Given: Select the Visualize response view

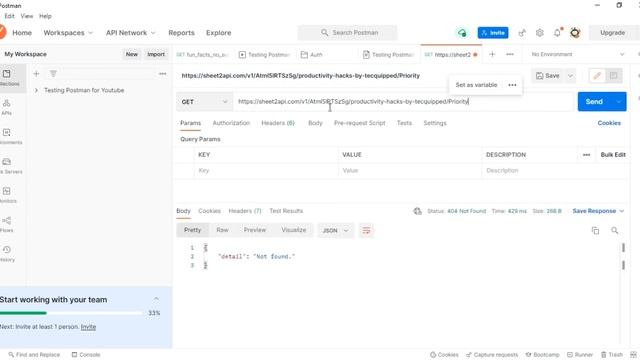Looking at the screenshot, I should [293, 230].
